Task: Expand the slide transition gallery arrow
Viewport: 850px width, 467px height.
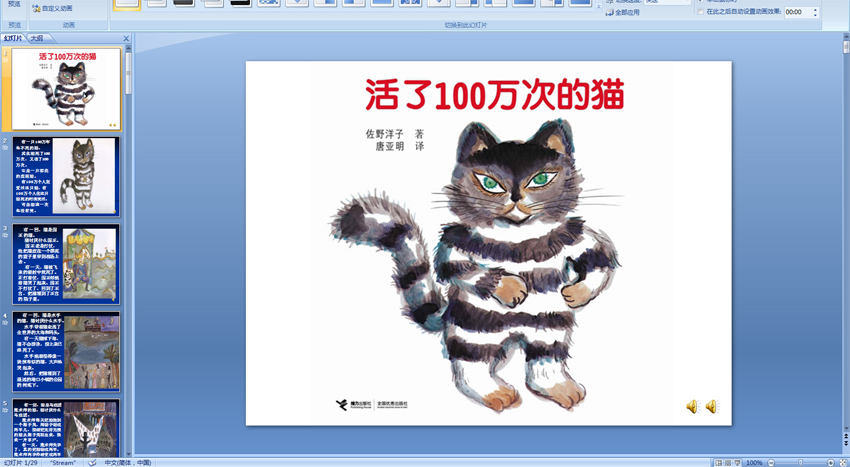Action: click(x=598, y=7)
